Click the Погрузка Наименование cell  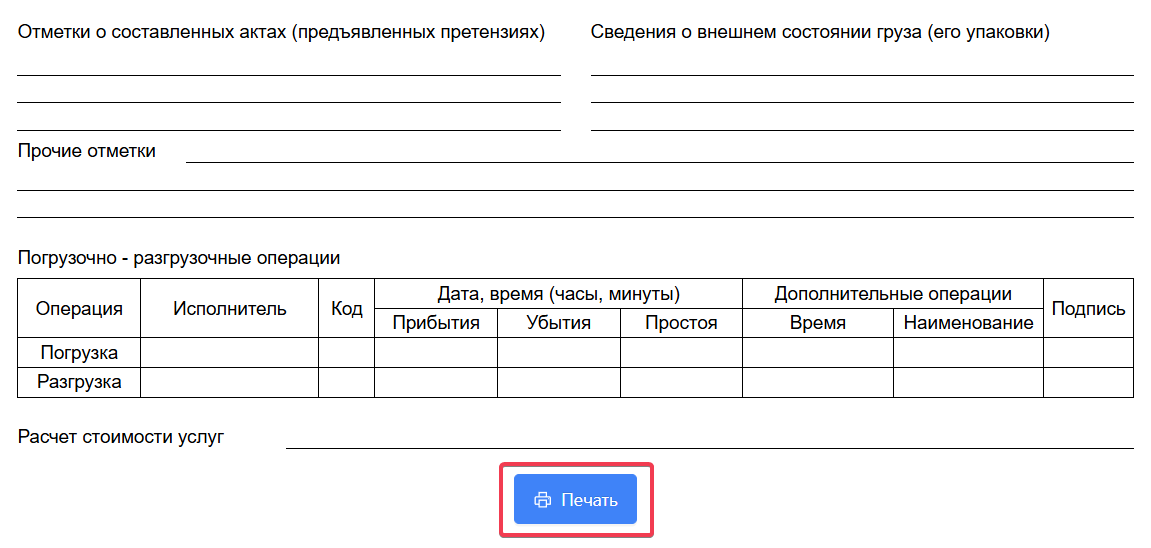pyautogui.click(x=968, y=353)
